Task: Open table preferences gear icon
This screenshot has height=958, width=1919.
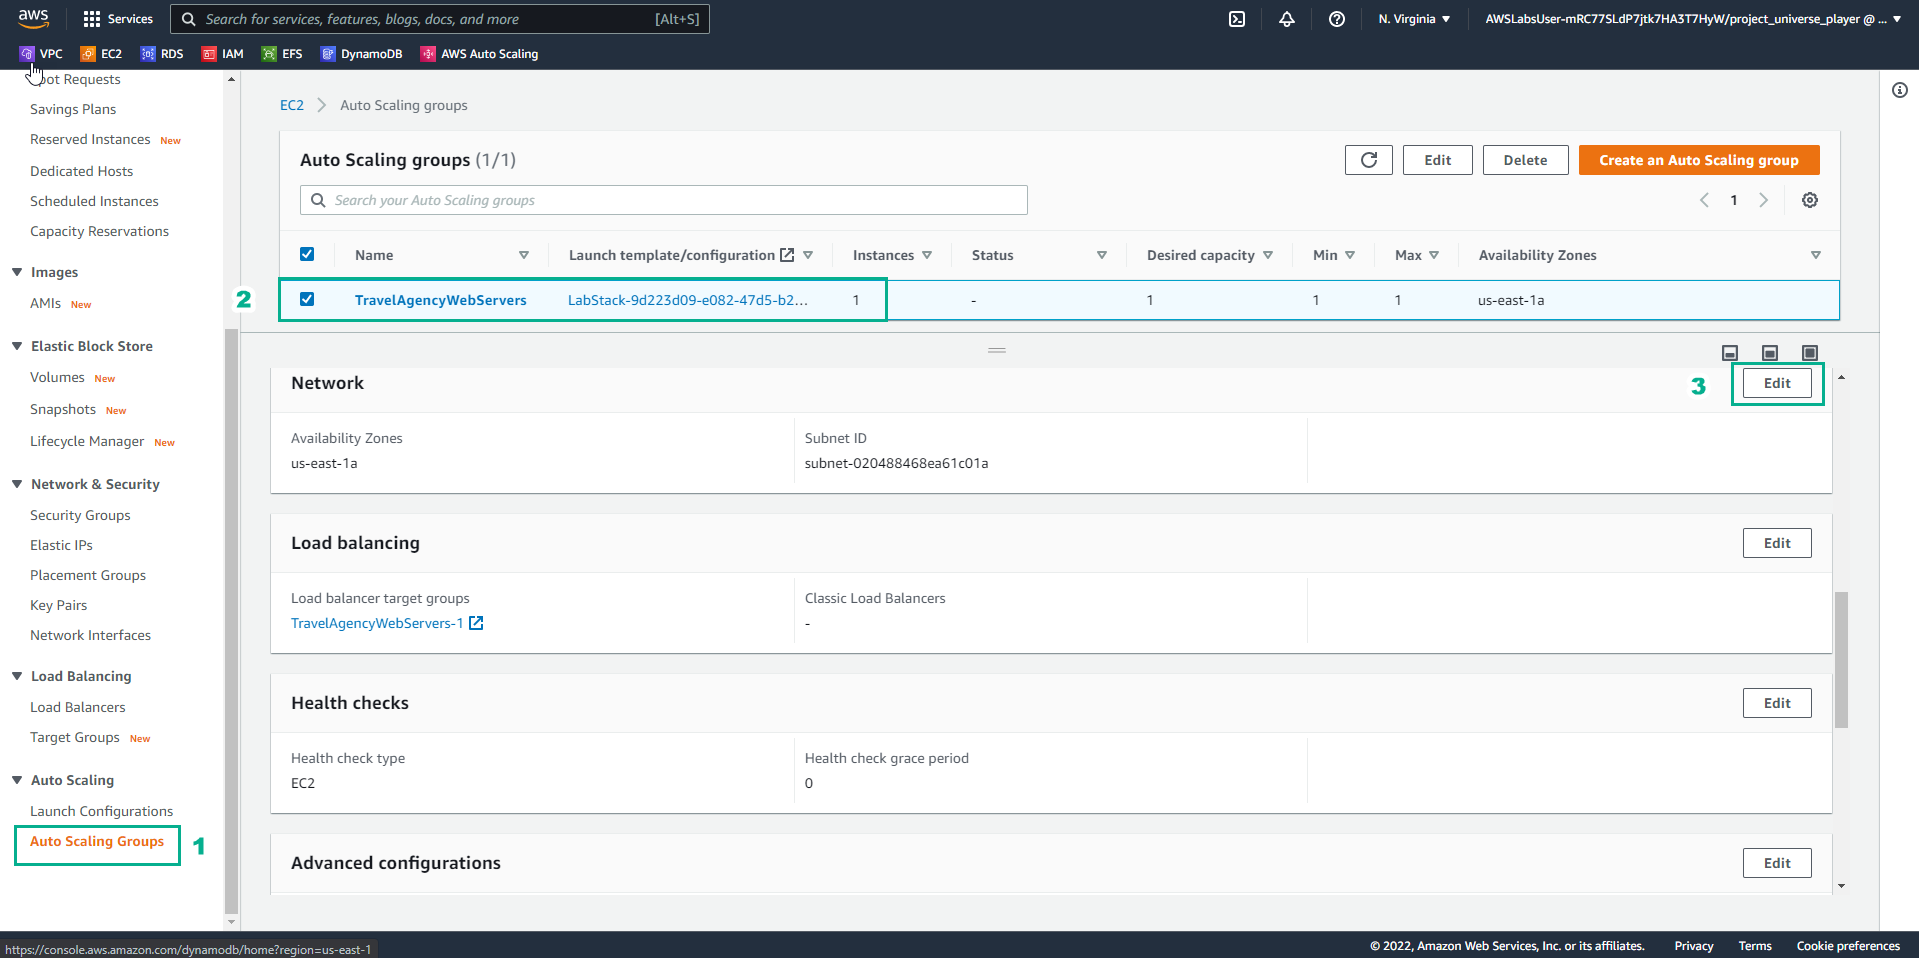Action: pos(1810,200)
